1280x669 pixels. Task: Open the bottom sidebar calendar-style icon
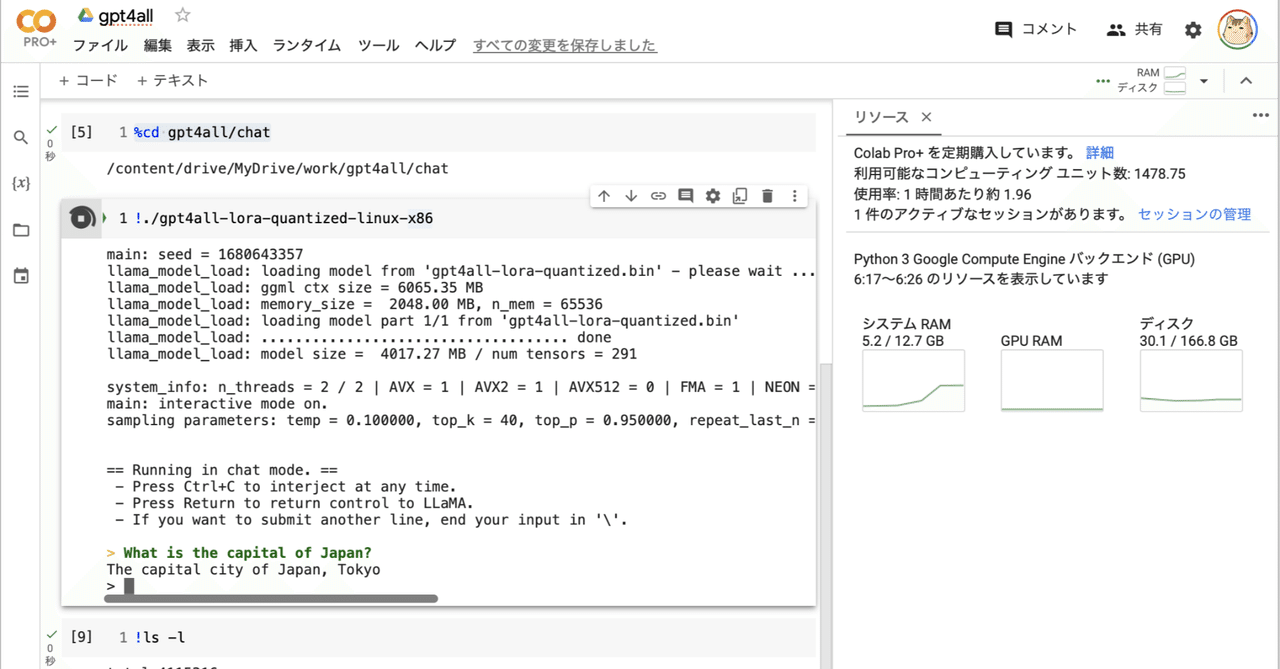(21, 276)
